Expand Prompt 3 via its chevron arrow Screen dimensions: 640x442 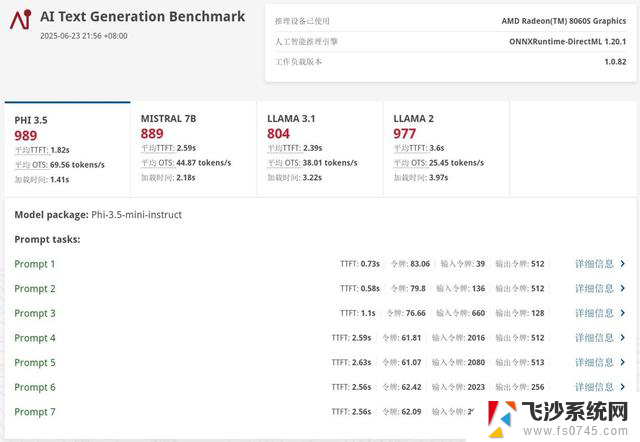coord(622,313)
